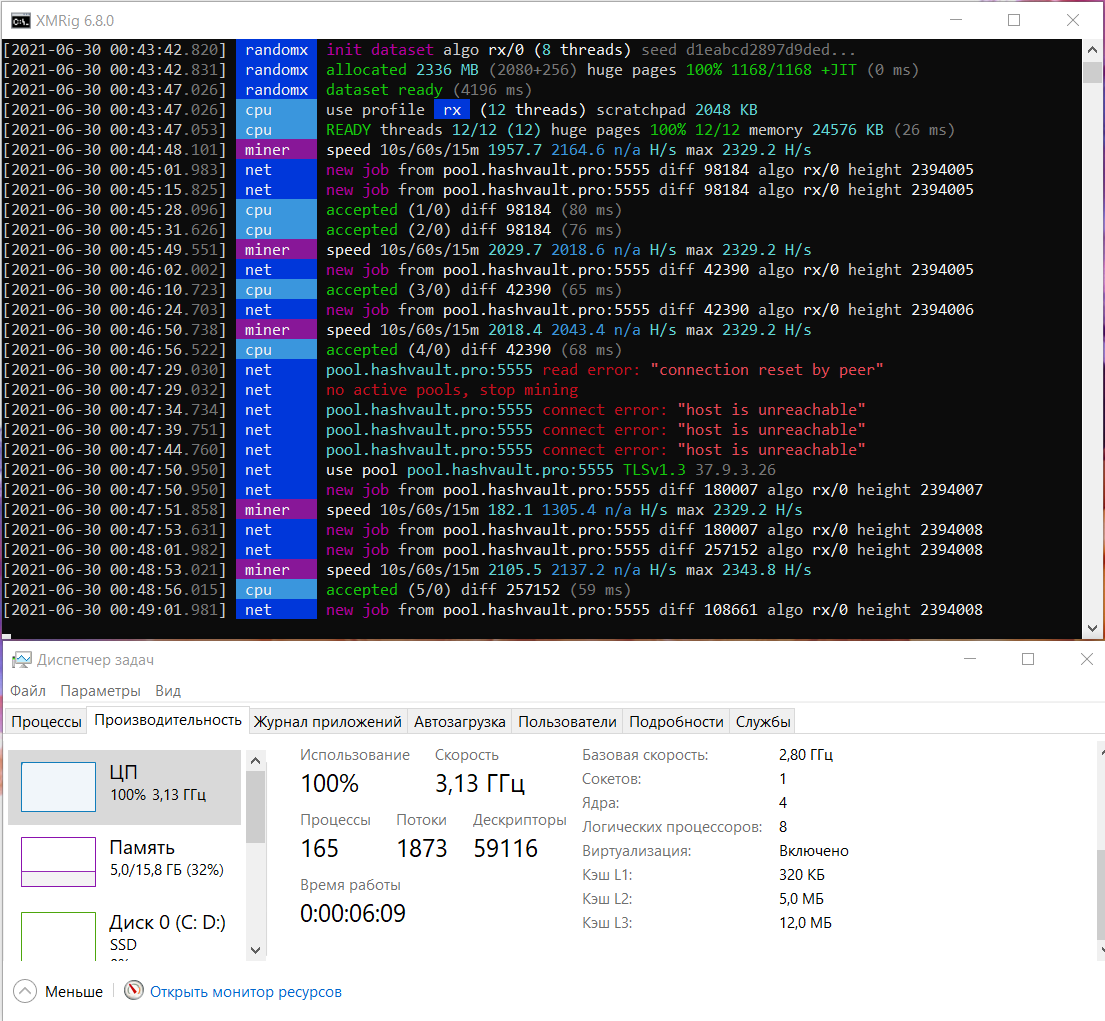Click the last log line diff 108661
Screen dimensions: 1105x1021
point(654,610)
